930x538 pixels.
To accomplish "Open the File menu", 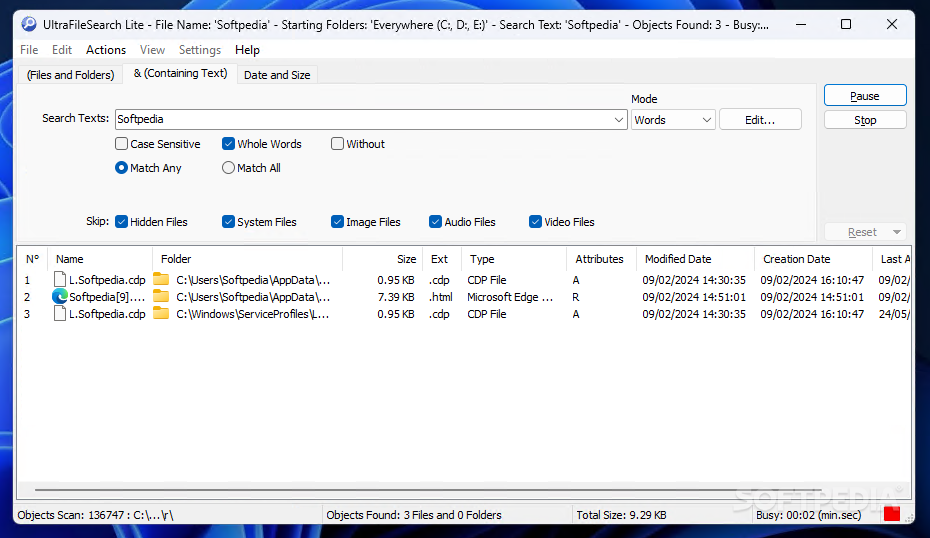I will pyautogui.click(x=29, y=50).
